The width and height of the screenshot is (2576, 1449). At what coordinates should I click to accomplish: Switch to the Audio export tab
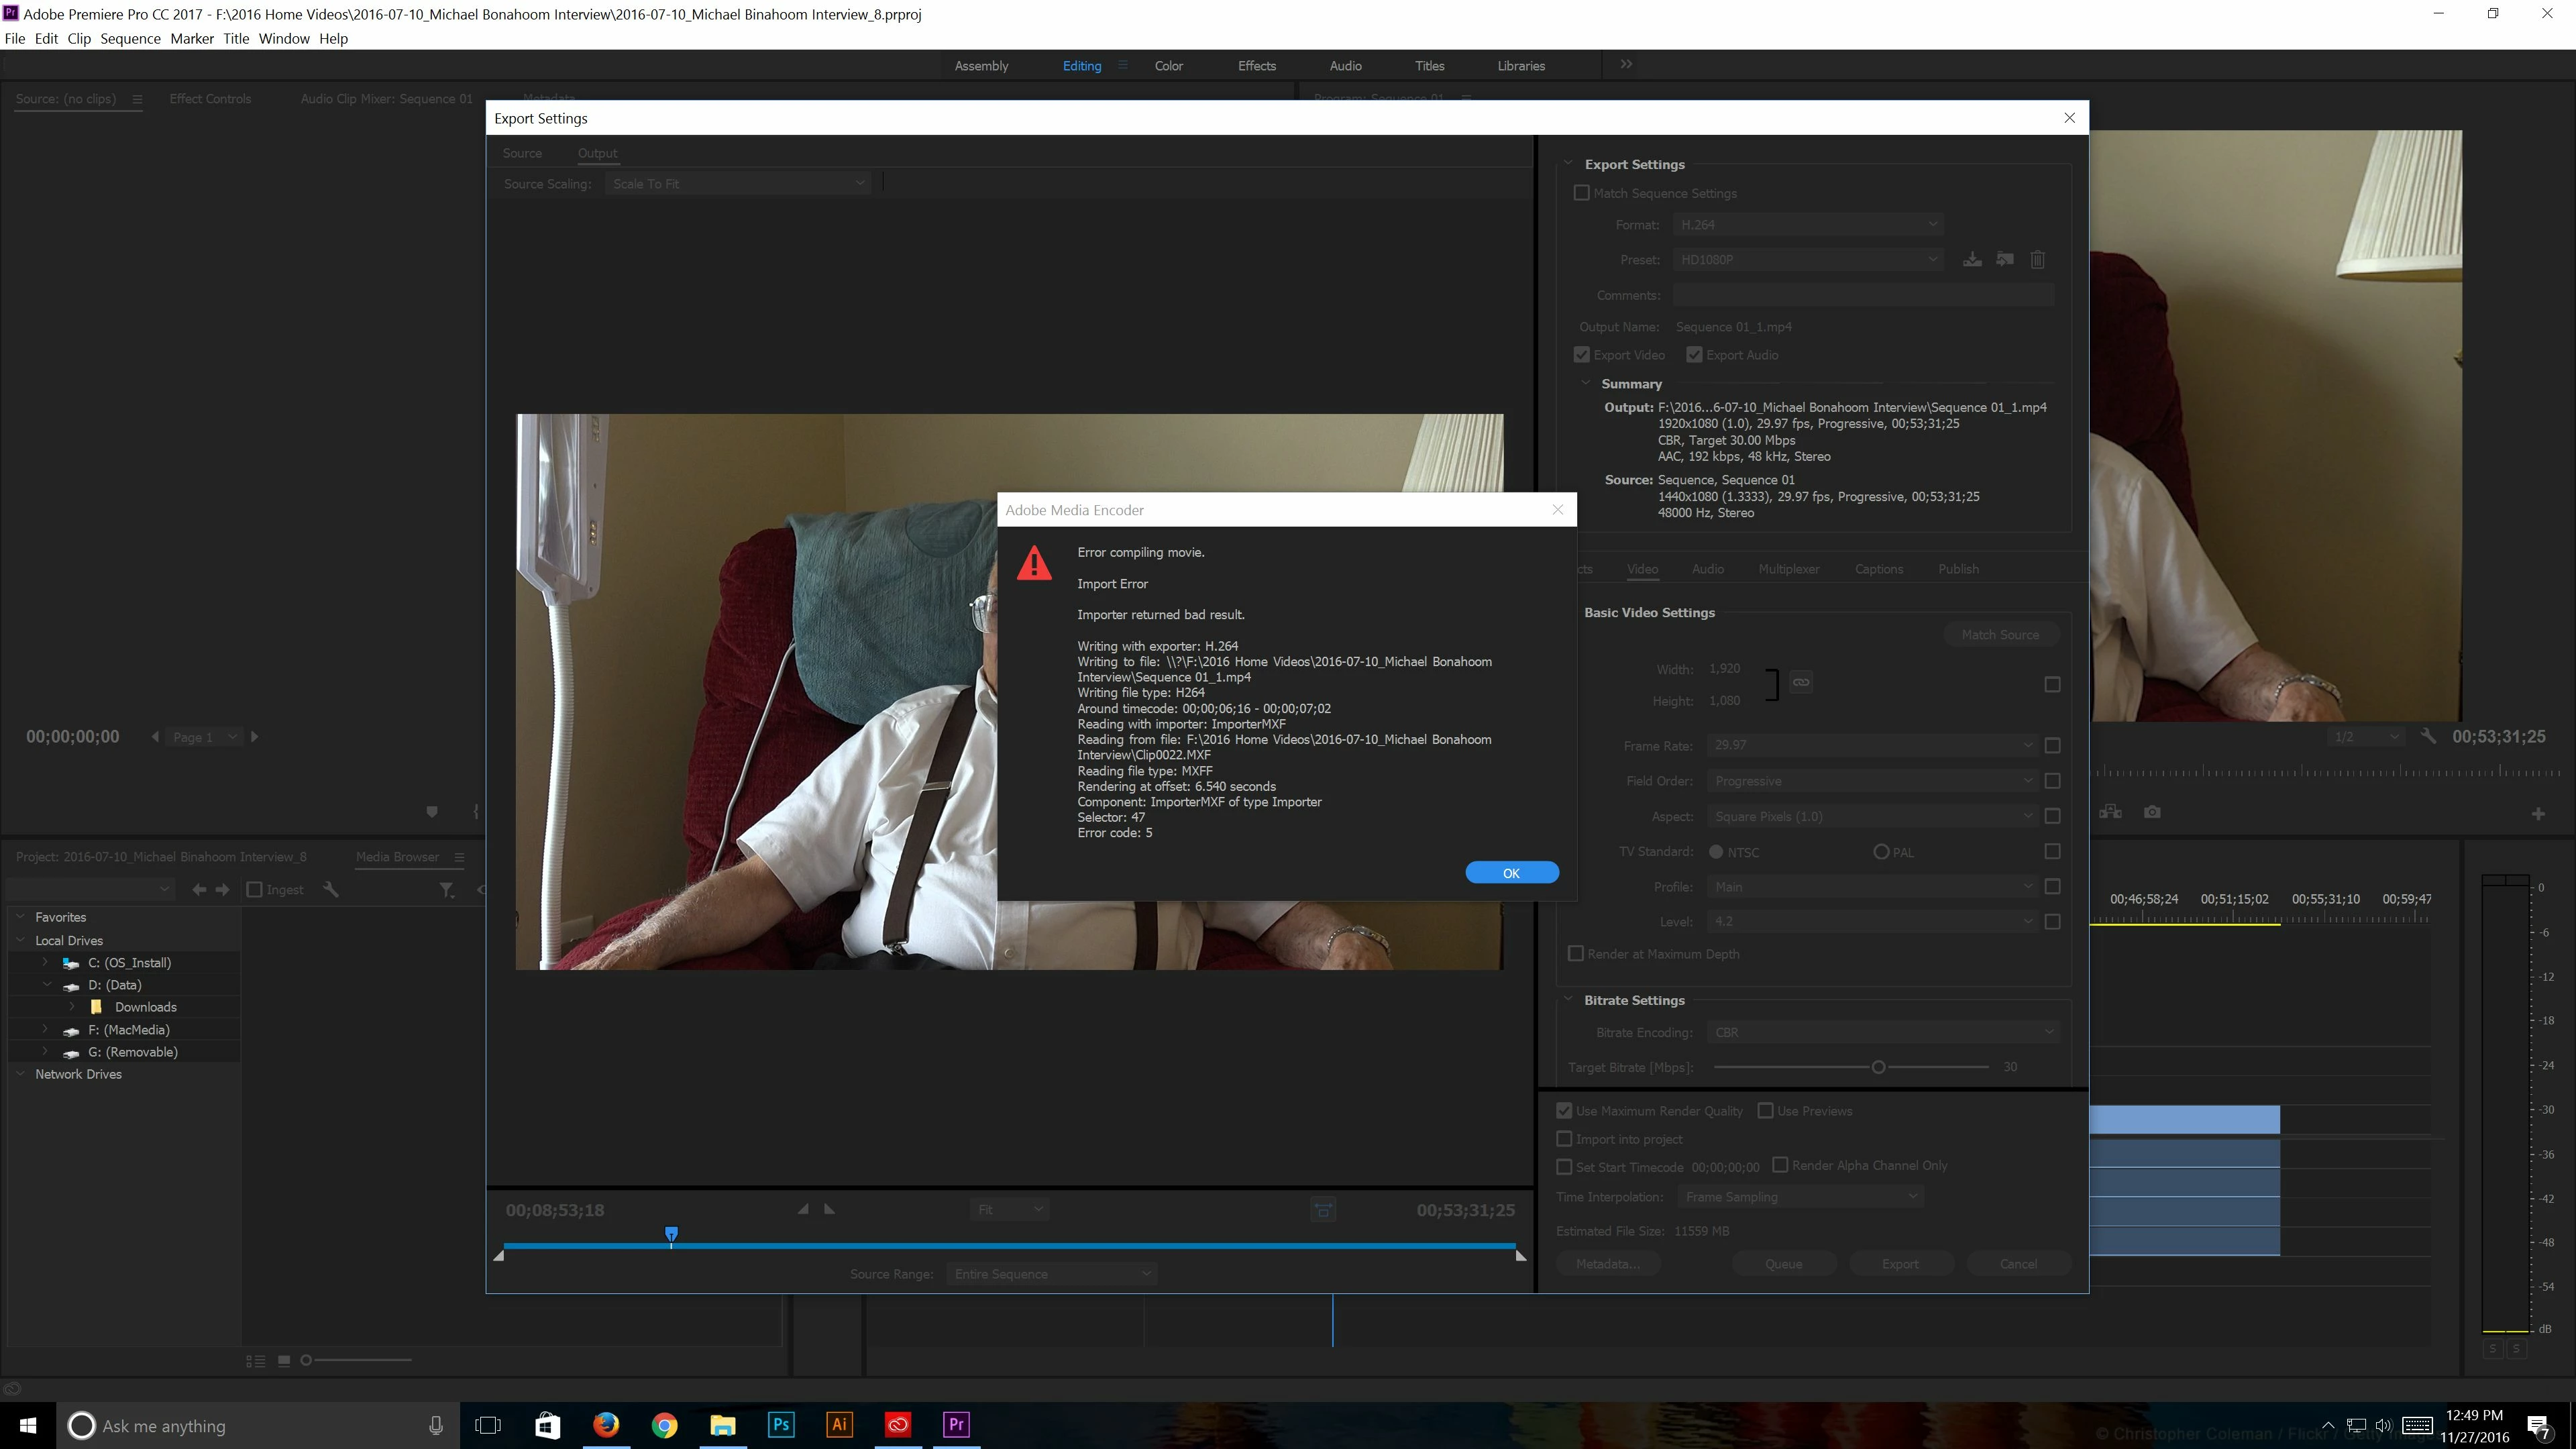coord(1707,569)
